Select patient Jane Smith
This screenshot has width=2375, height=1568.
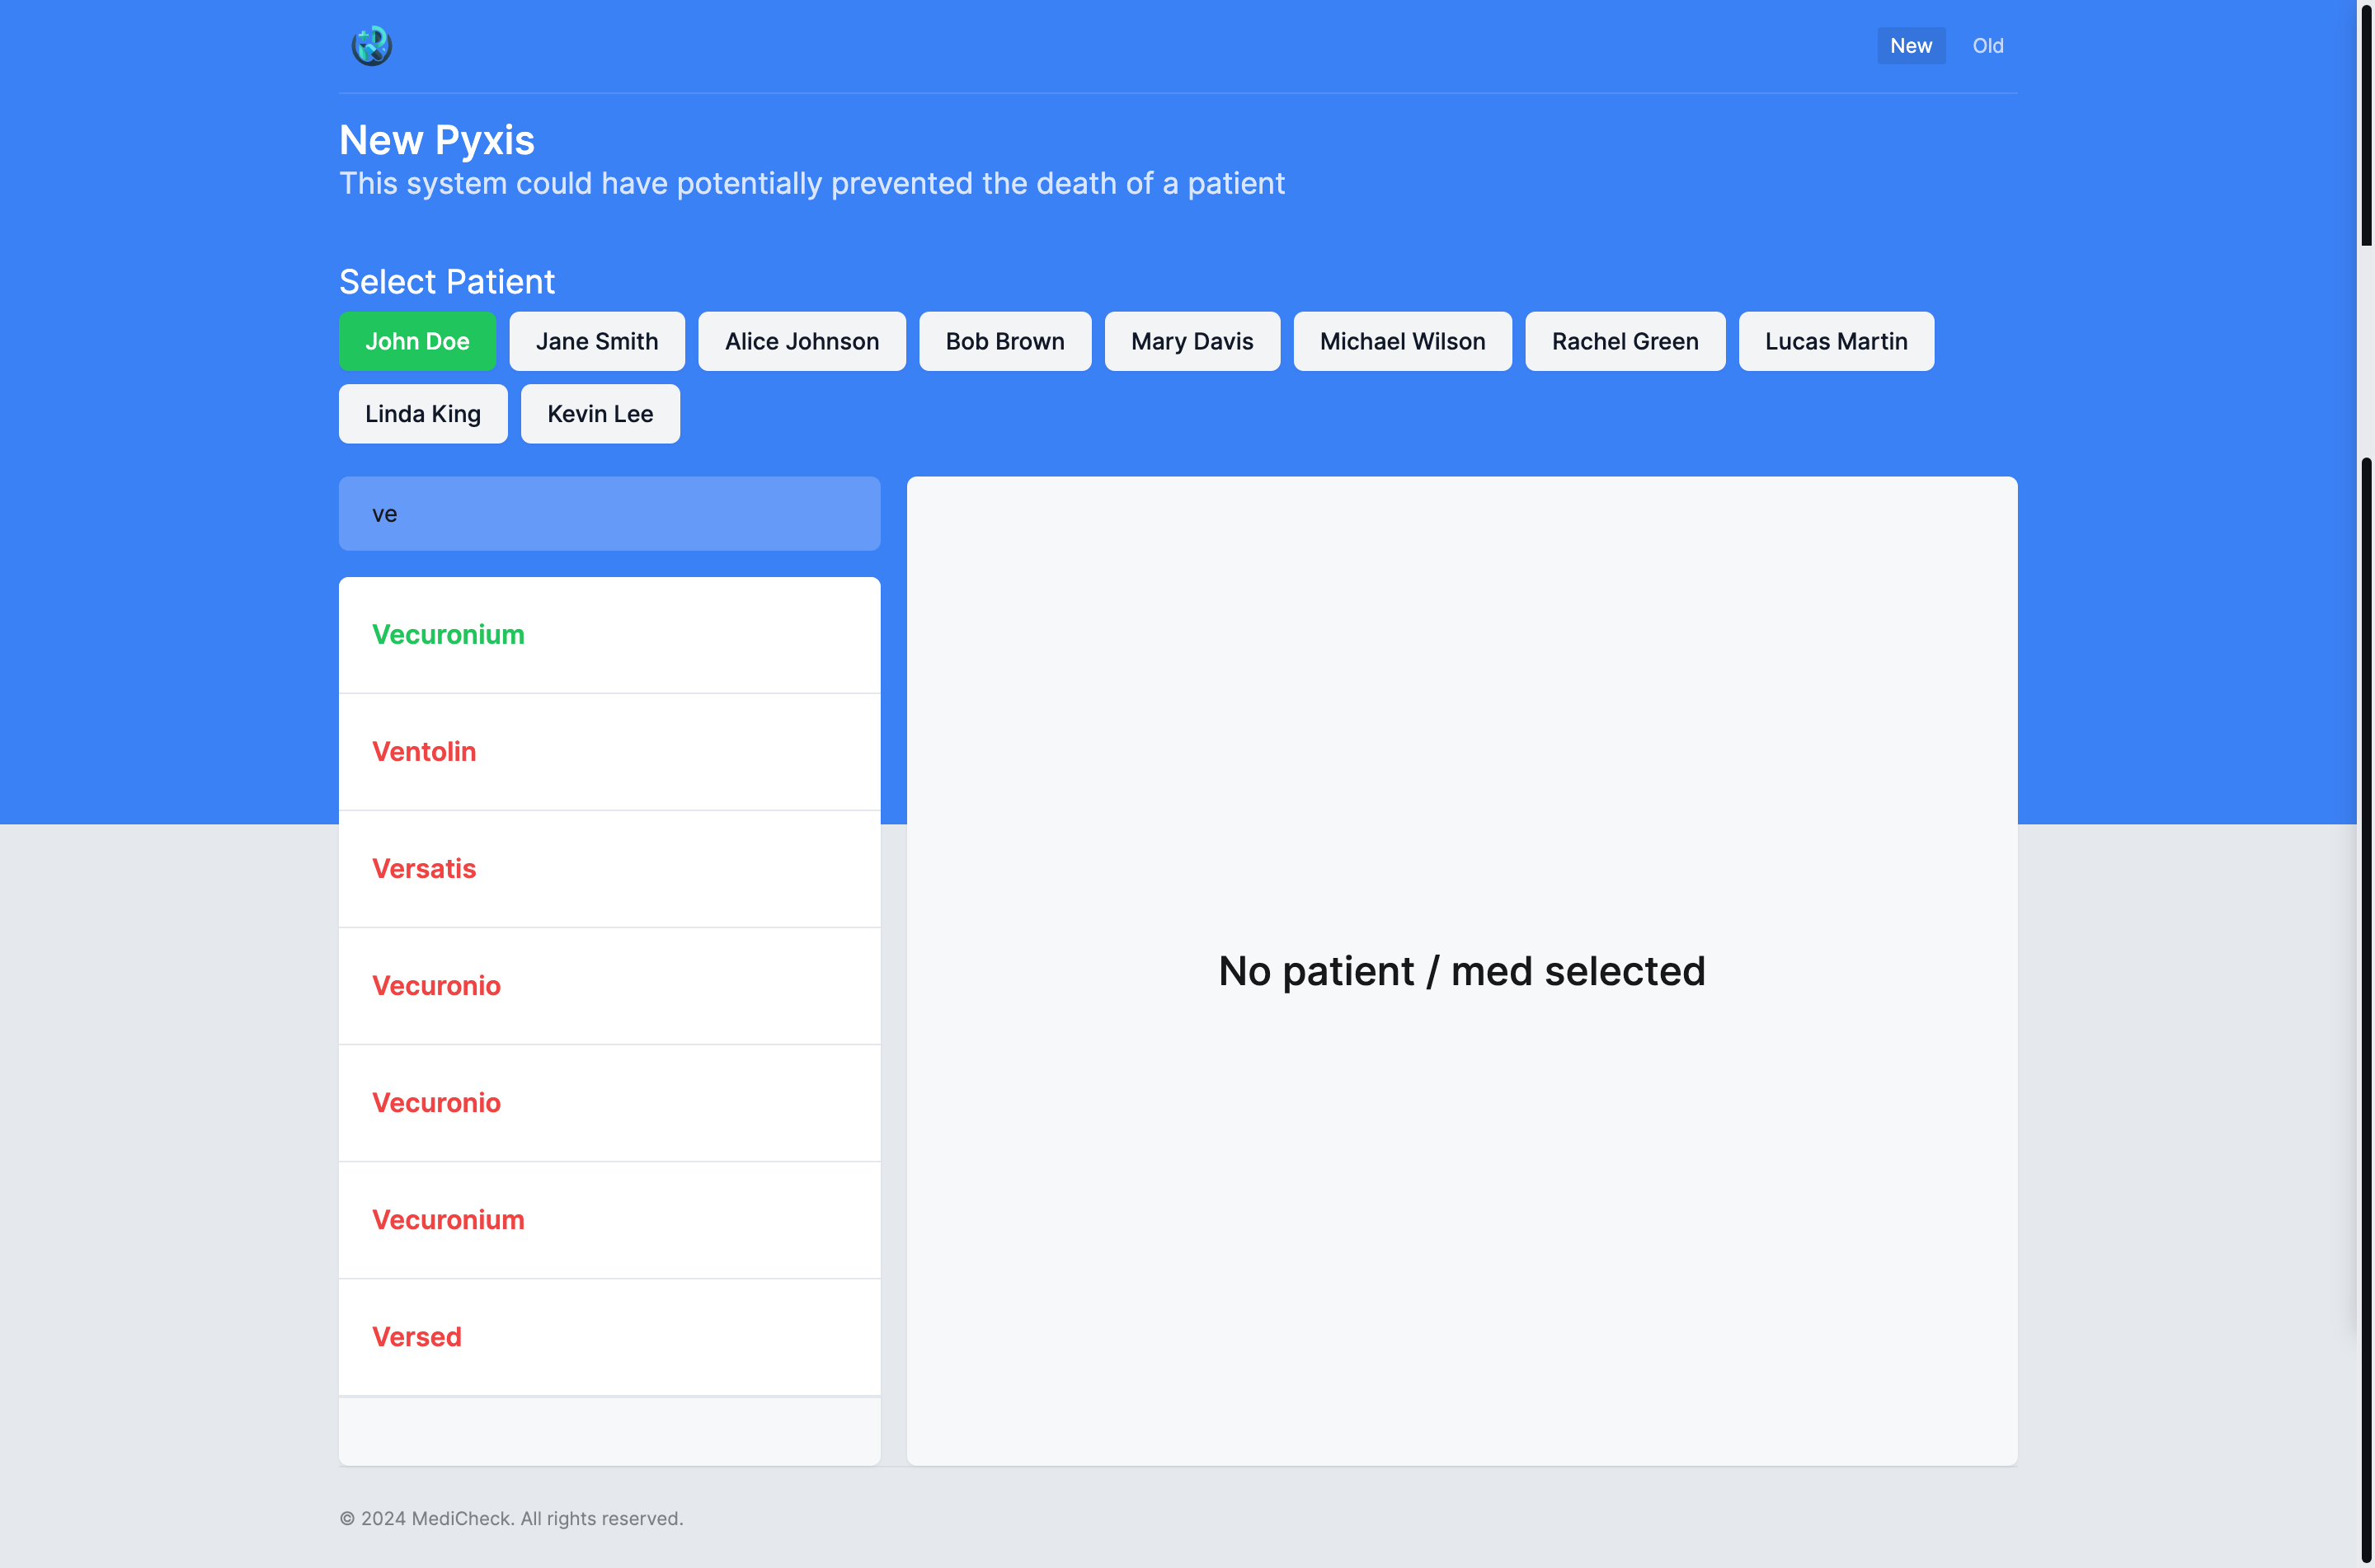(x=597, y=341)
